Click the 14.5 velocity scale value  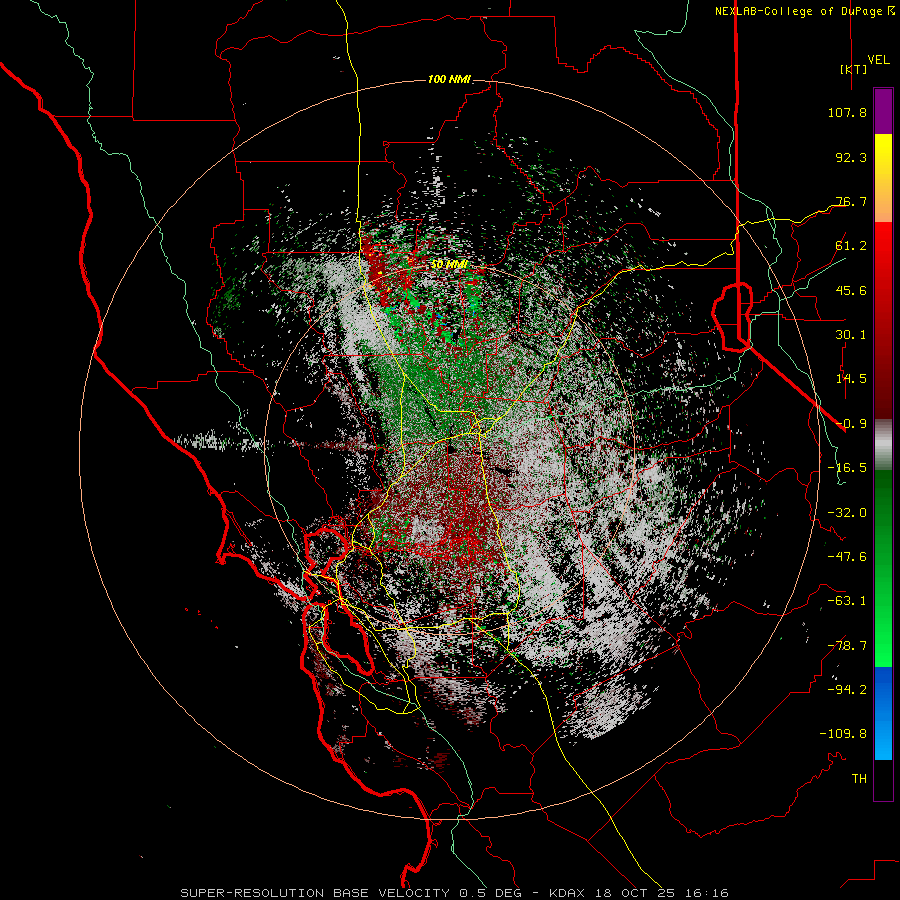(851, 379)
